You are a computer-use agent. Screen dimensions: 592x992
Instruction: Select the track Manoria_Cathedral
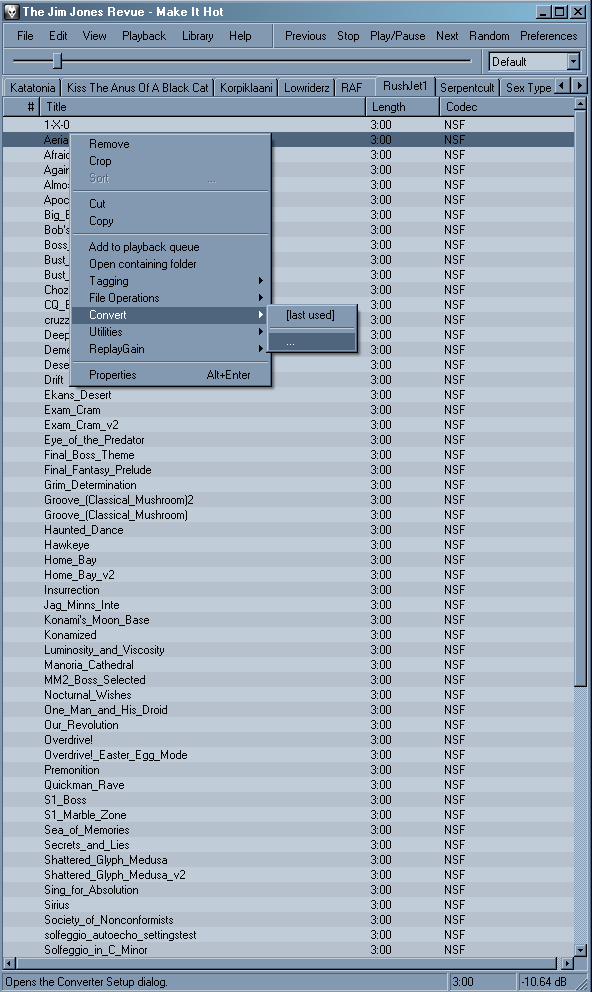point(288,665)
